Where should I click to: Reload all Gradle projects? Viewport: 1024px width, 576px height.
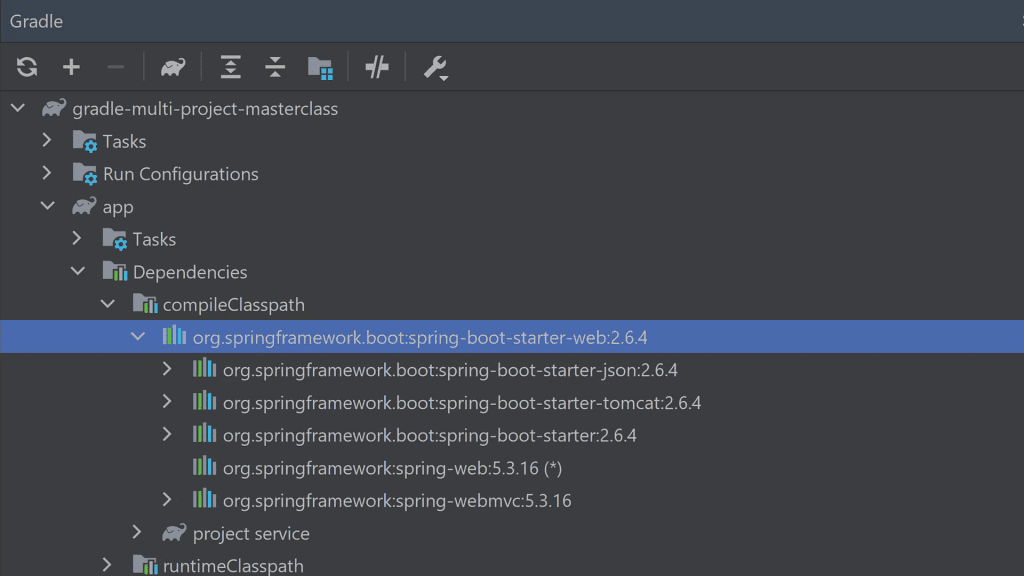pos(26,67)
